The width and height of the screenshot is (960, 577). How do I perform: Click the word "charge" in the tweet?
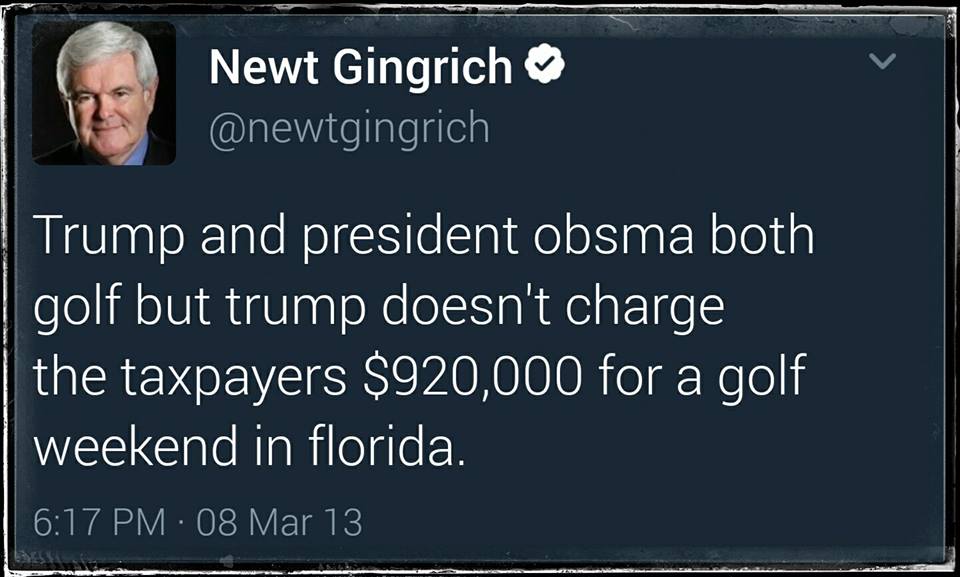[645, 308]
